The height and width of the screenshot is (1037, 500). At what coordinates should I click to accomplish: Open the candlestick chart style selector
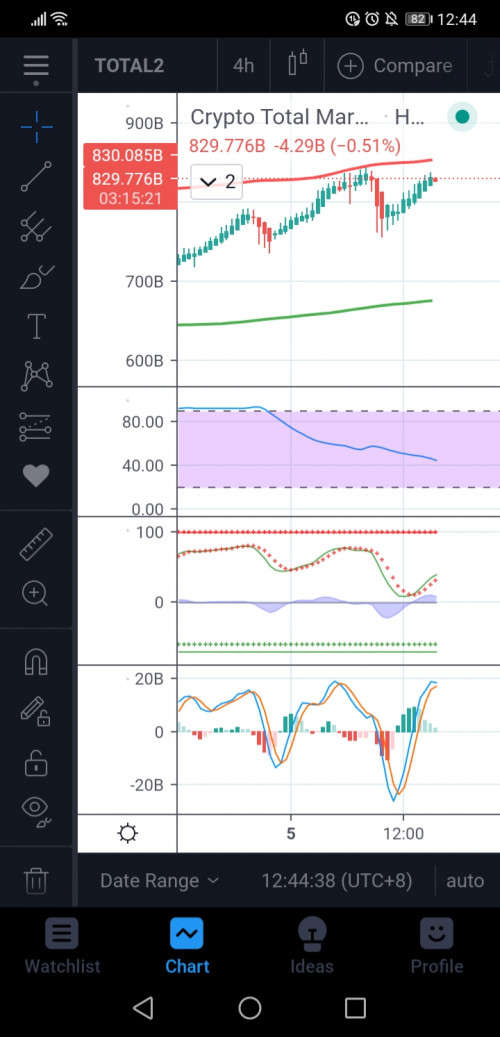point(298,65)
